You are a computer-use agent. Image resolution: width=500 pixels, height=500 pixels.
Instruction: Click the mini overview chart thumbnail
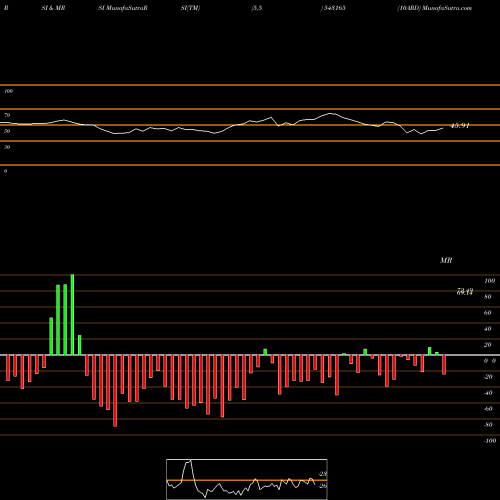pyautogui.click(x=247, y=479)
